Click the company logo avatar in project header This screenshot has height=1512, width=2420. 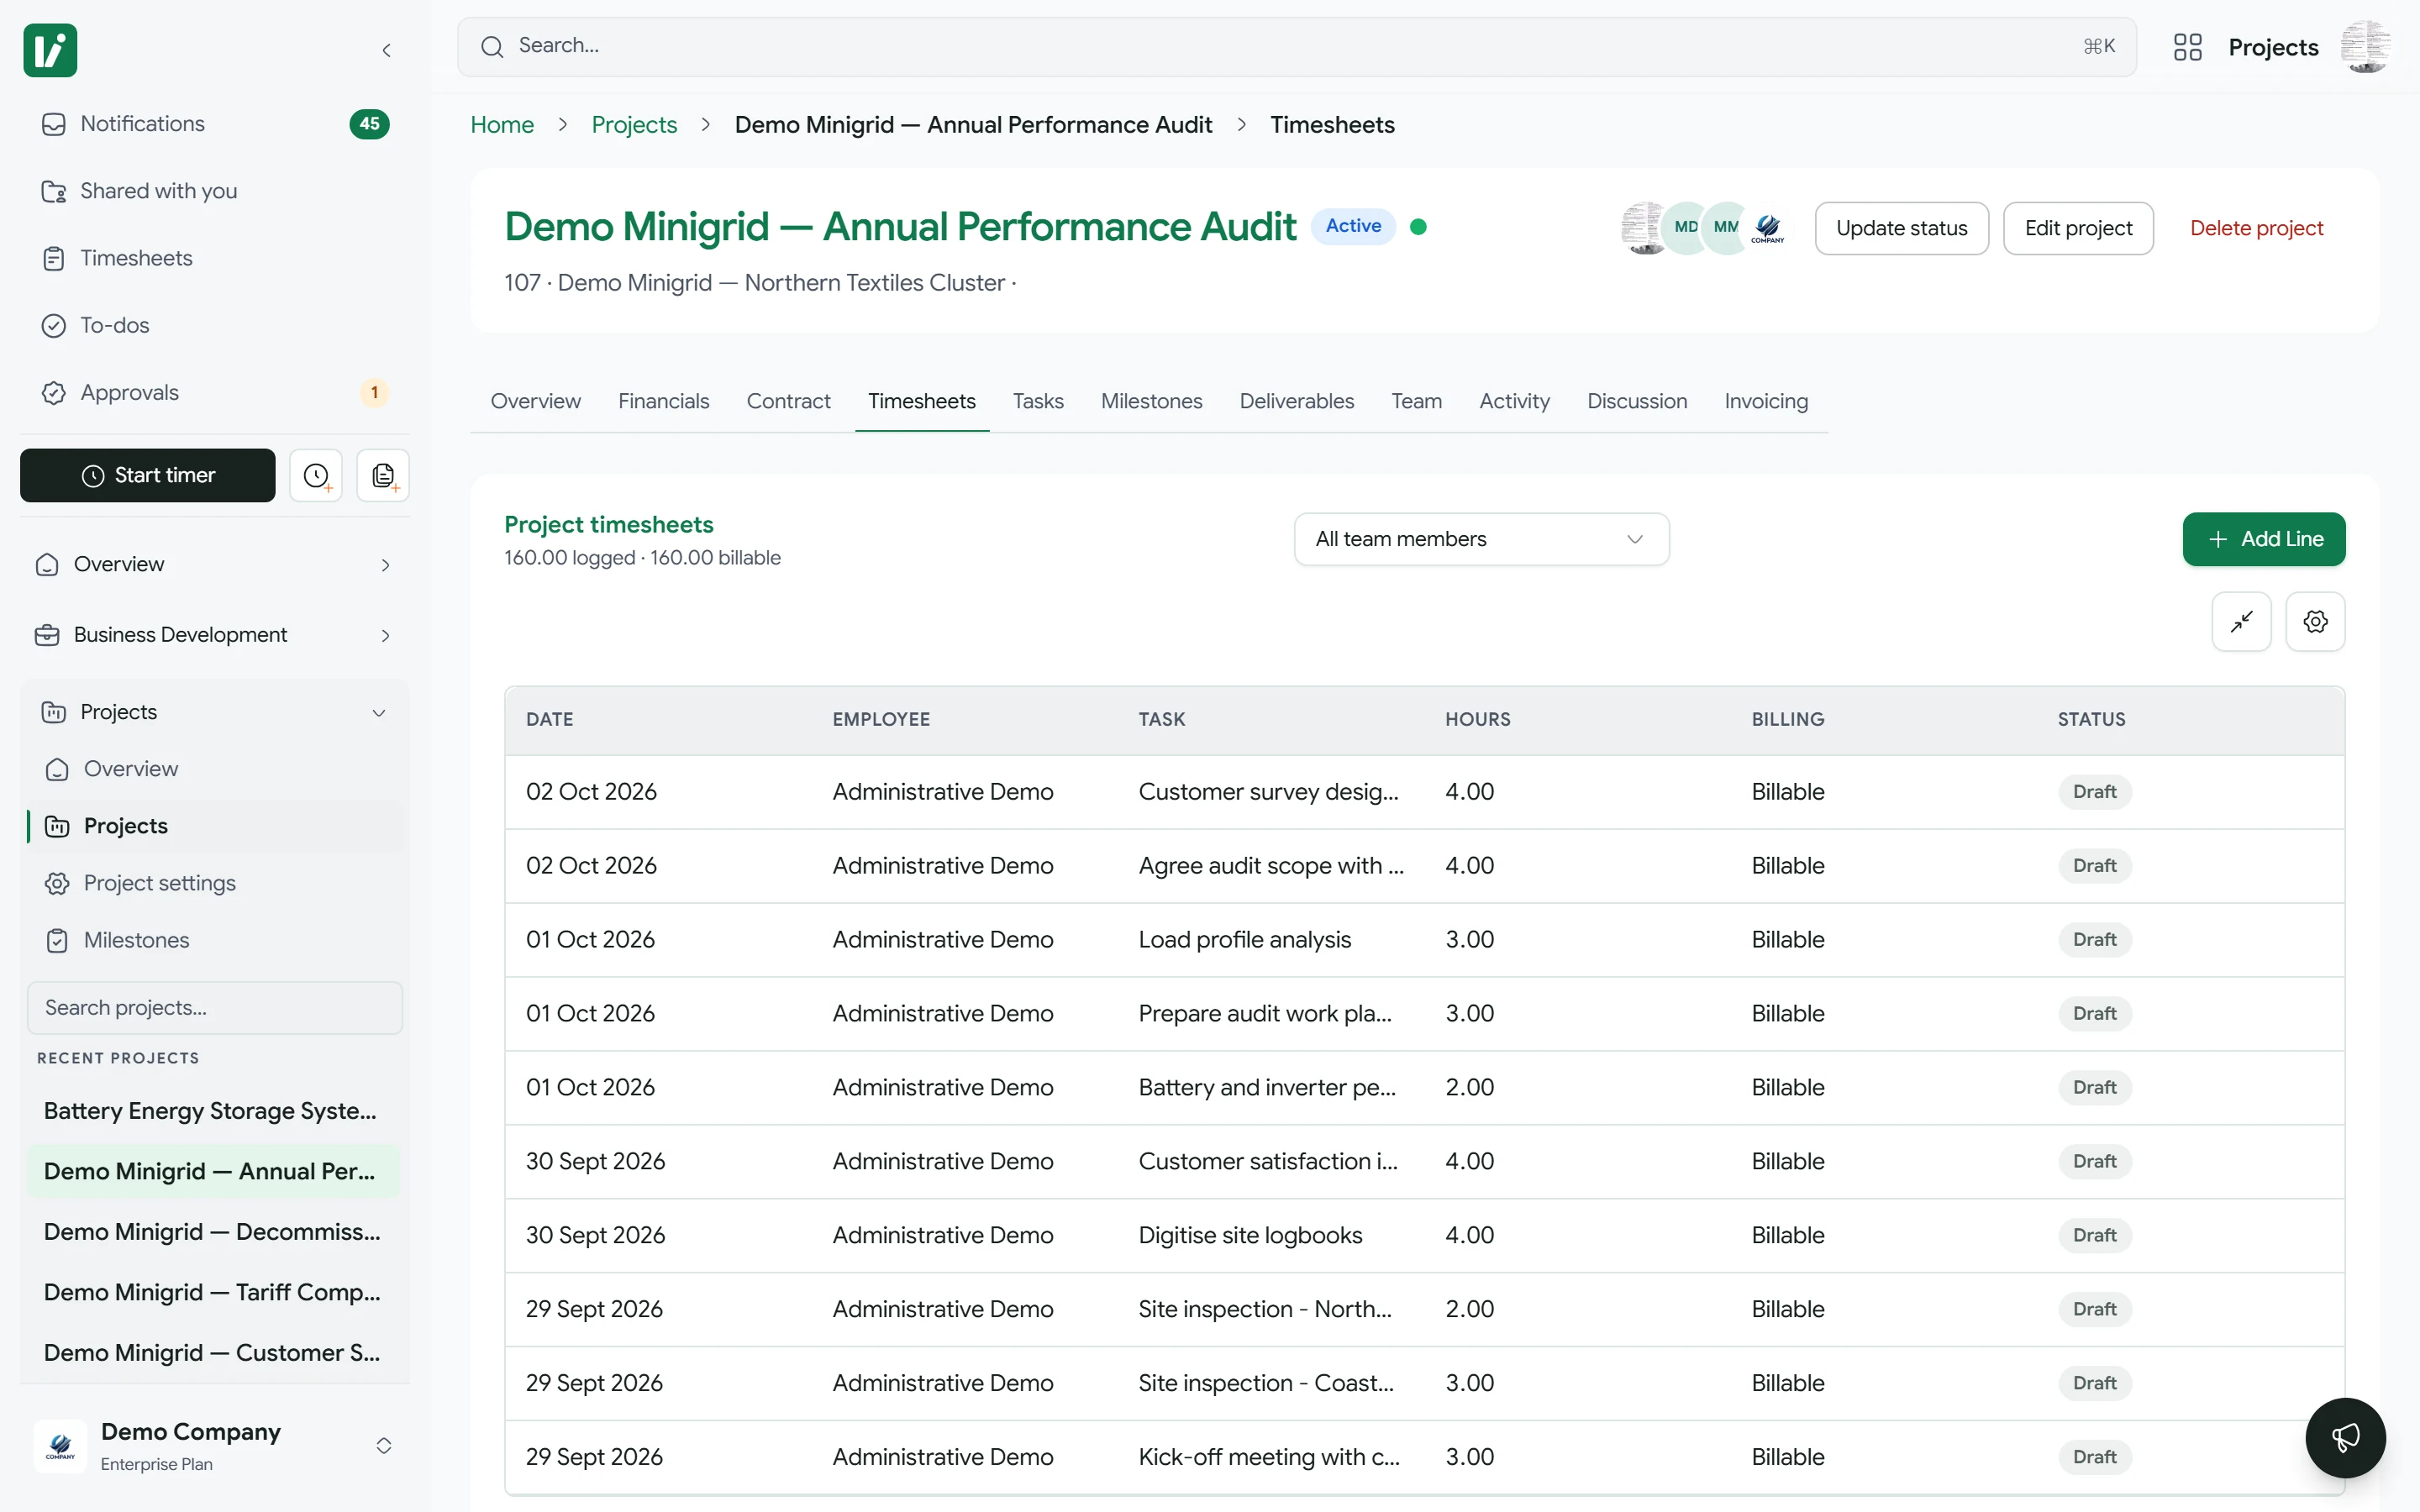point(1767,228)
